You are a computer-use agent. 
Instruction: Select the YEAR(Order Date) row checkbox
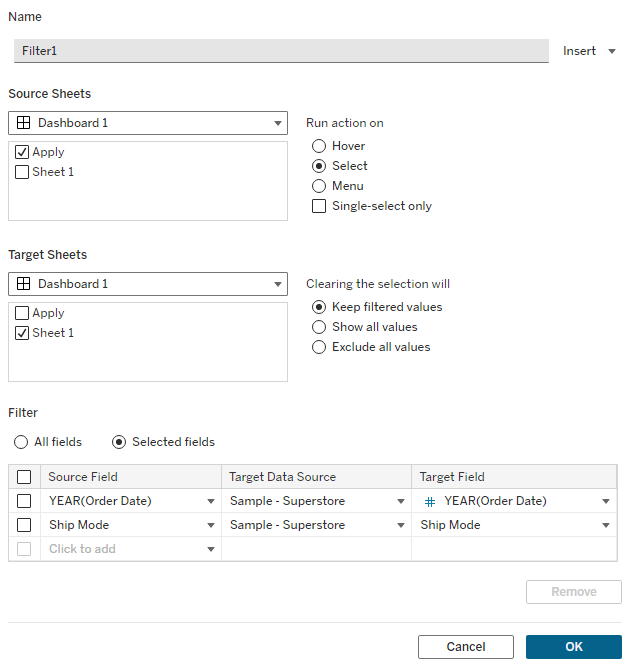pyautogui.click(x=24, y=501)
